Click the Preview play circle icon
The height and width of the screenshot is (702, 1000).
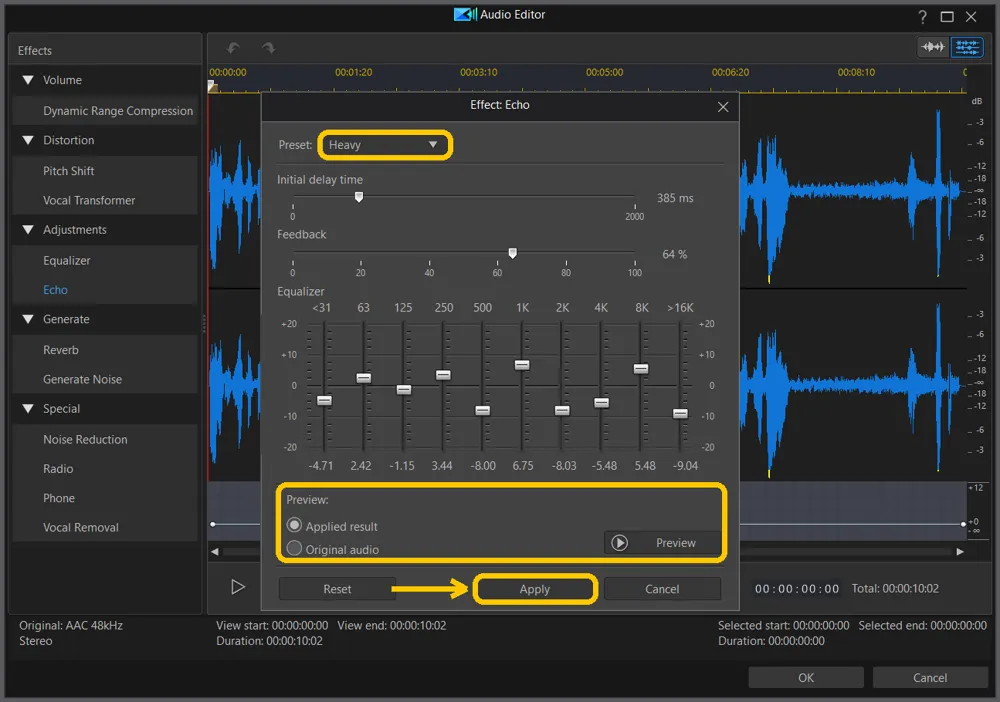click(x=619, y=543)
